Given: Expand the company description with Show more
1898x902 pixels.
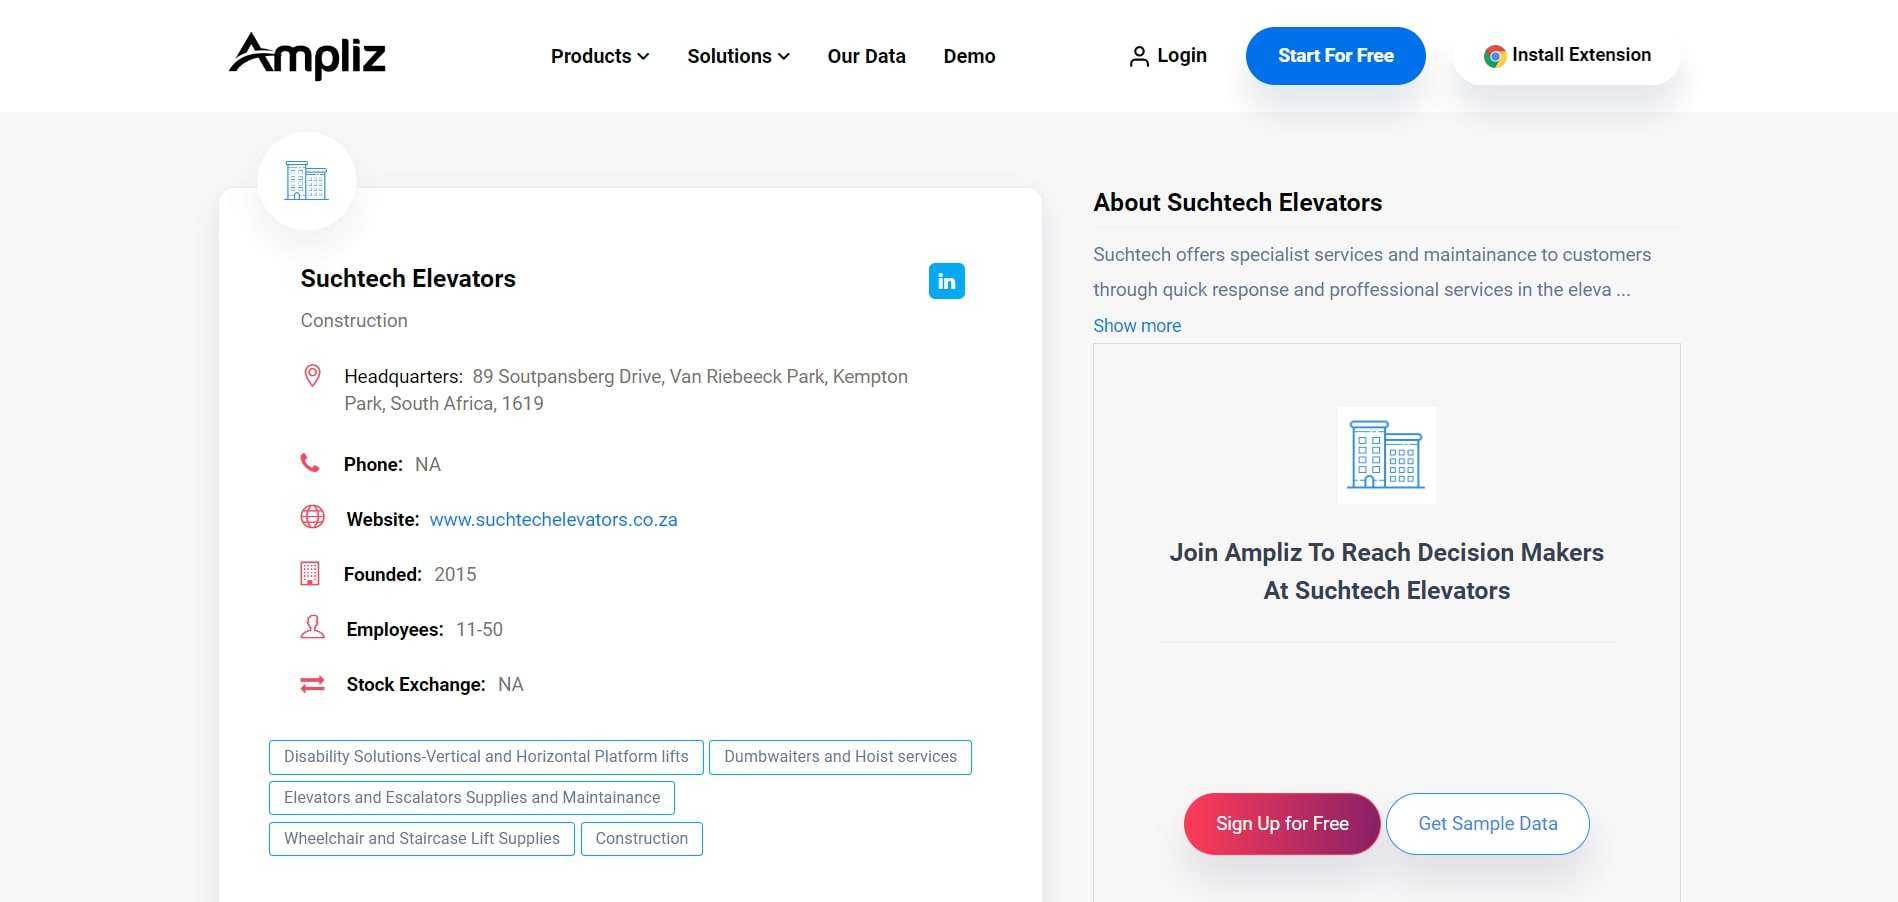Looking at the screenshot, I should [1136, 325].
